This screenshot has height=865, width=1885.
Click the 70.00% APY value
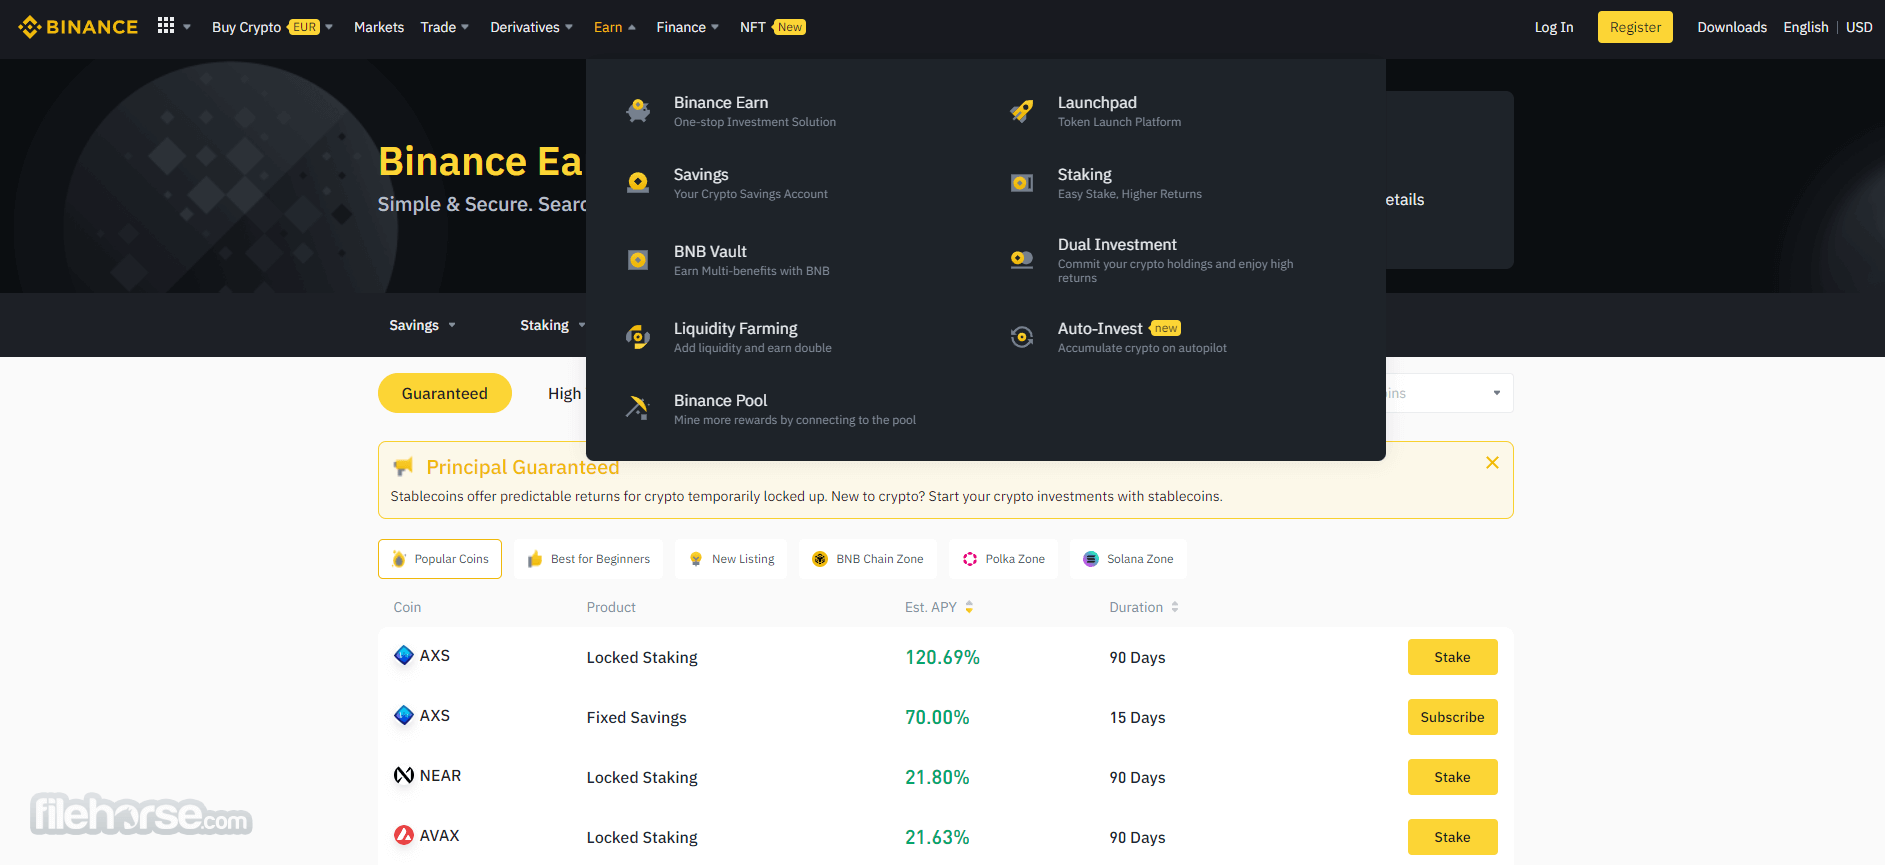click(x=937, y=717)
